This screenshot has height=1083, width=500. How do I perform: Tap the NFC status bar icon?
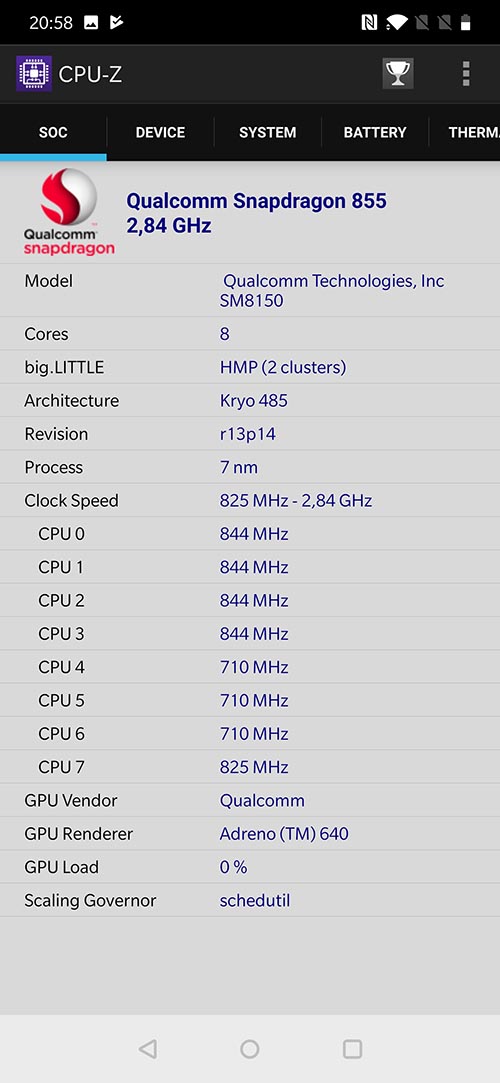[x=369, y=23]
